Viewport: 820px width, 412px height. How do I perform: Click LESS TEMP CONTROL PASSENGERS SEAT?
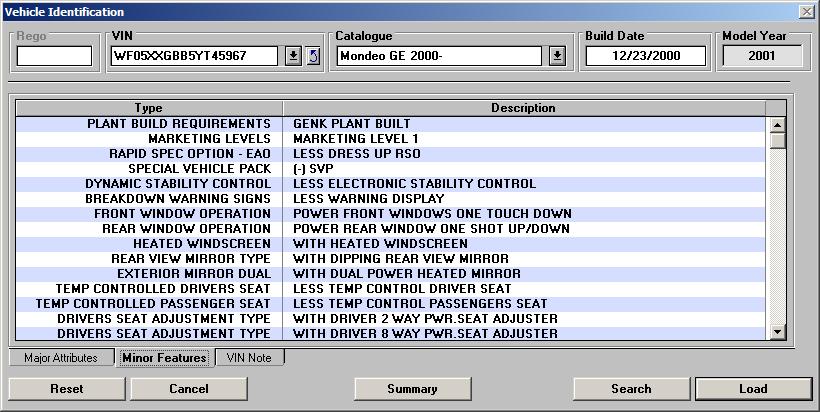(420, 304)
